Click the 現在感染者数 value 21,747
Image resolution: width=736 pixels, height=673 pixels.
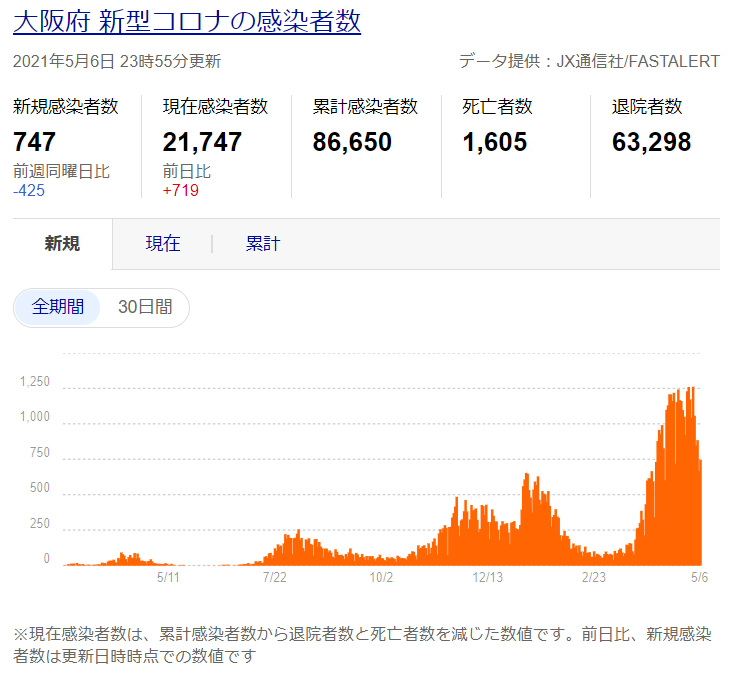pos(202,142)
